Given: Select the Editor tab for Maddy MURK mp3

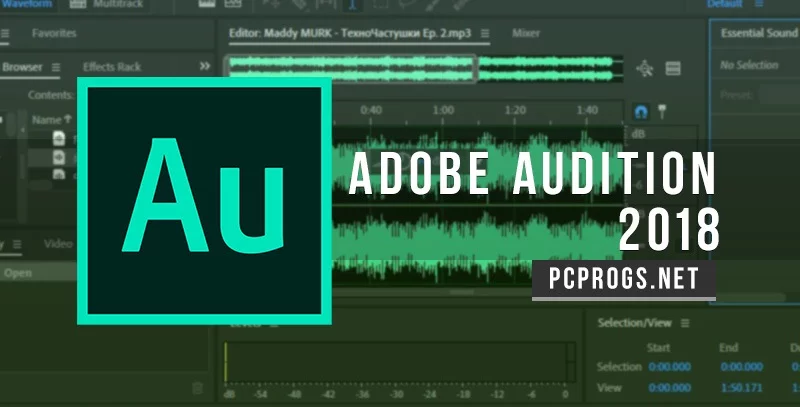Looking at the screenshot, I should click(x=349, y=33).
